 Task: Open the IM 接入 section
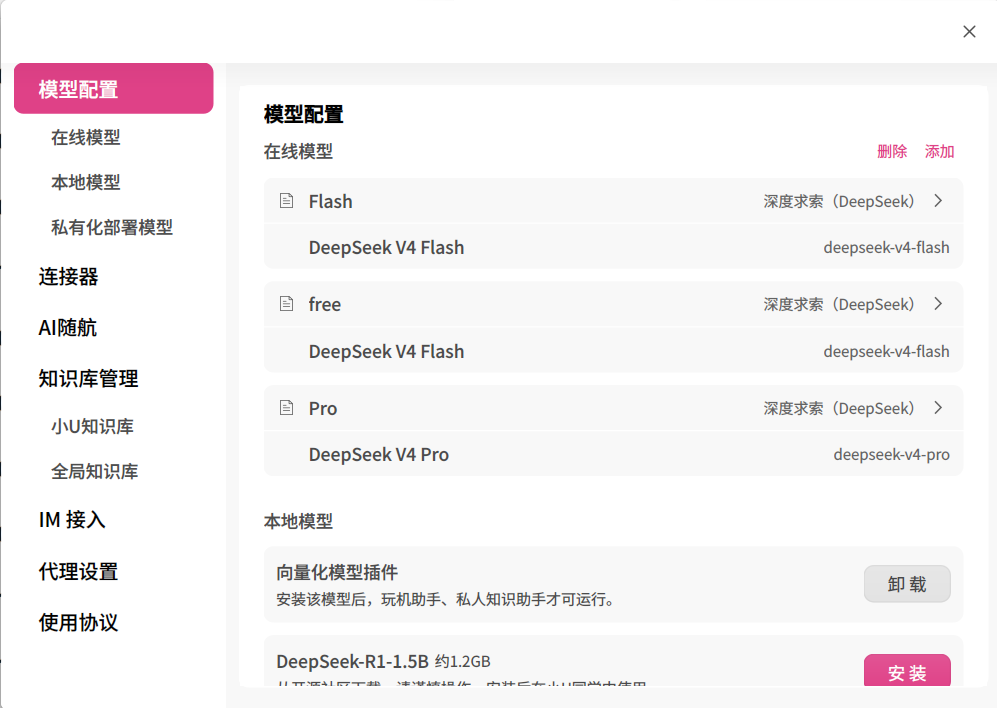click(72, 520)
